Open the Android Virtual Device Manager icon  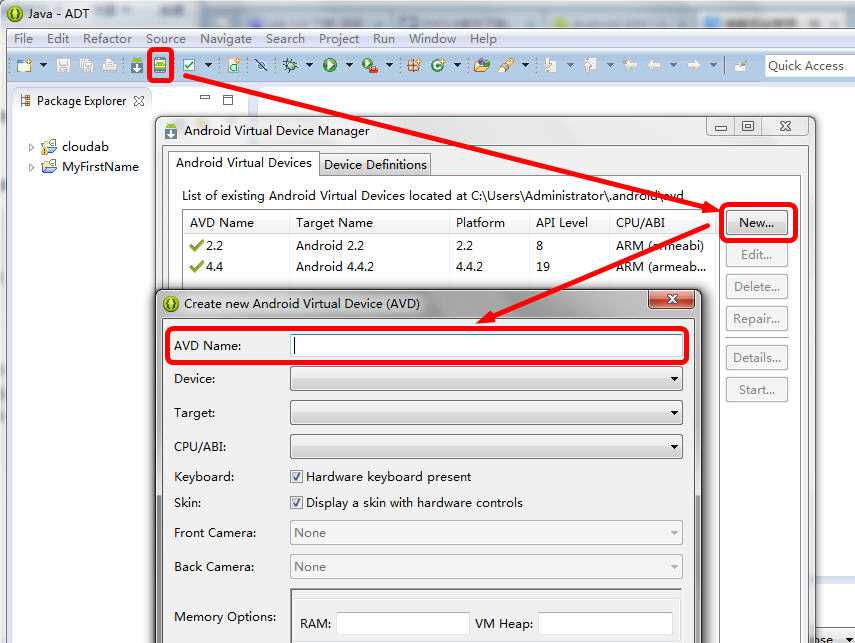click(160, 65)
